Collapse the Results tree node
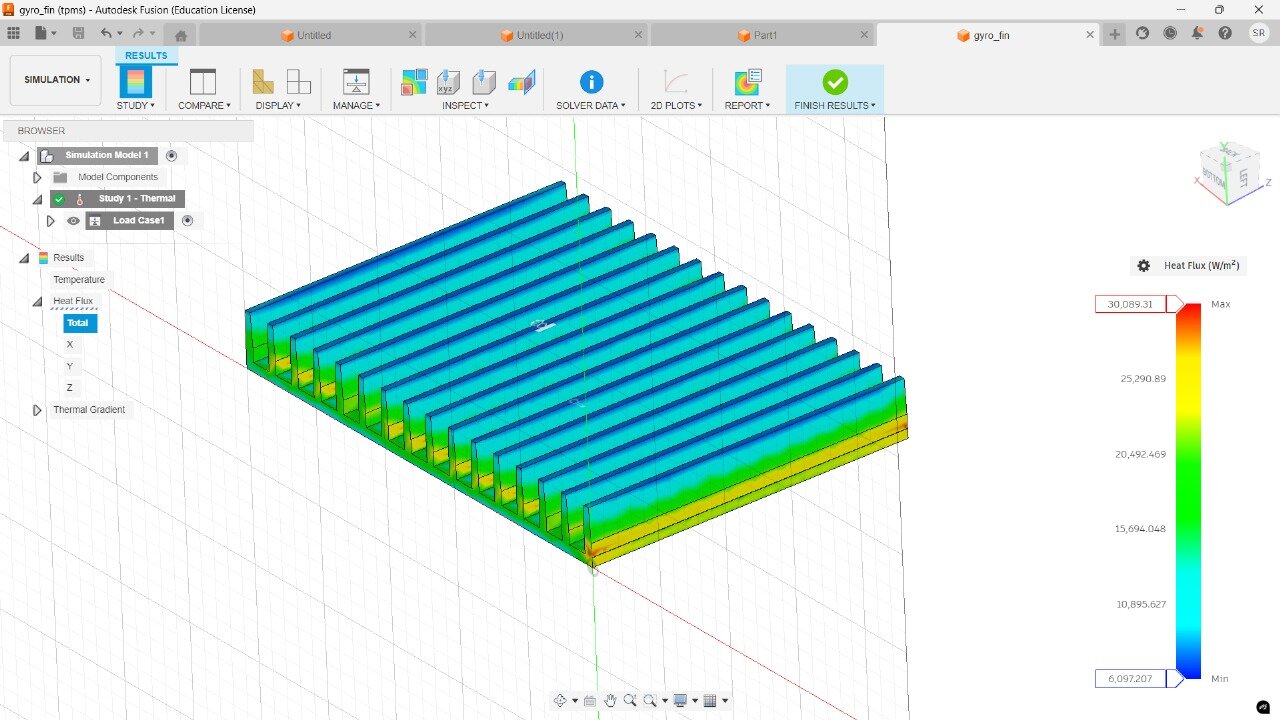 (x=24, y=258)
